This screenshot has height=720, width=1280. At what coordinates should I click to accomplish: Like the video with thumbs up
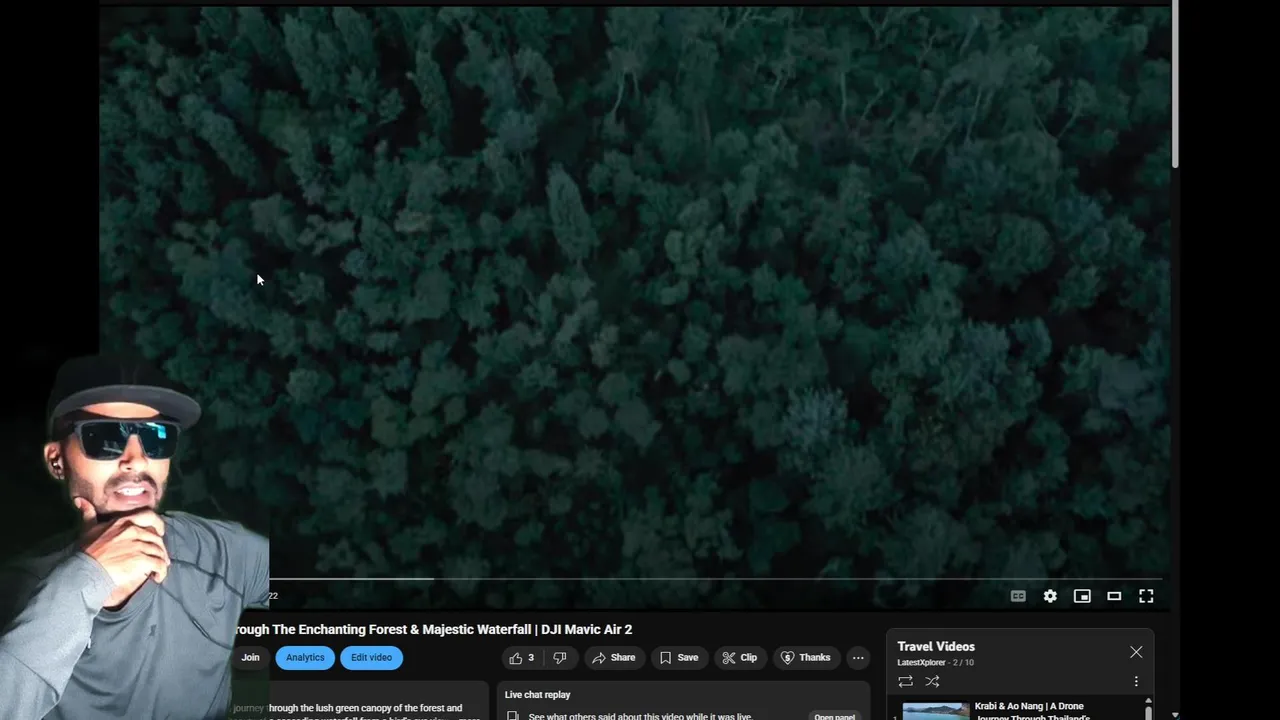coord(522,658)
